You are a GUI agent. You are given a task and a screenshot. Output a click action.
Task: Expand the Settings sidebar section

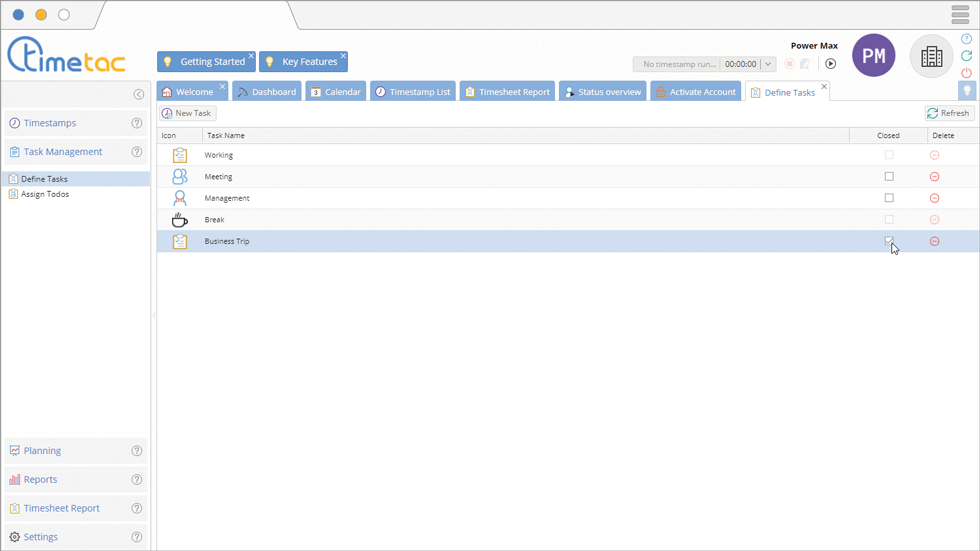(x=76, y=537)
